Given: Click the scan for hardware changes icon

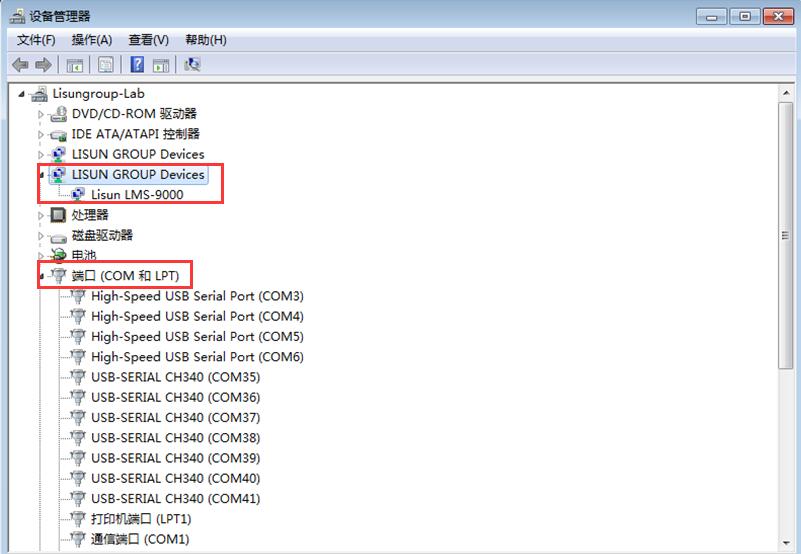Looking at the screenshot, I should [192, 65].
